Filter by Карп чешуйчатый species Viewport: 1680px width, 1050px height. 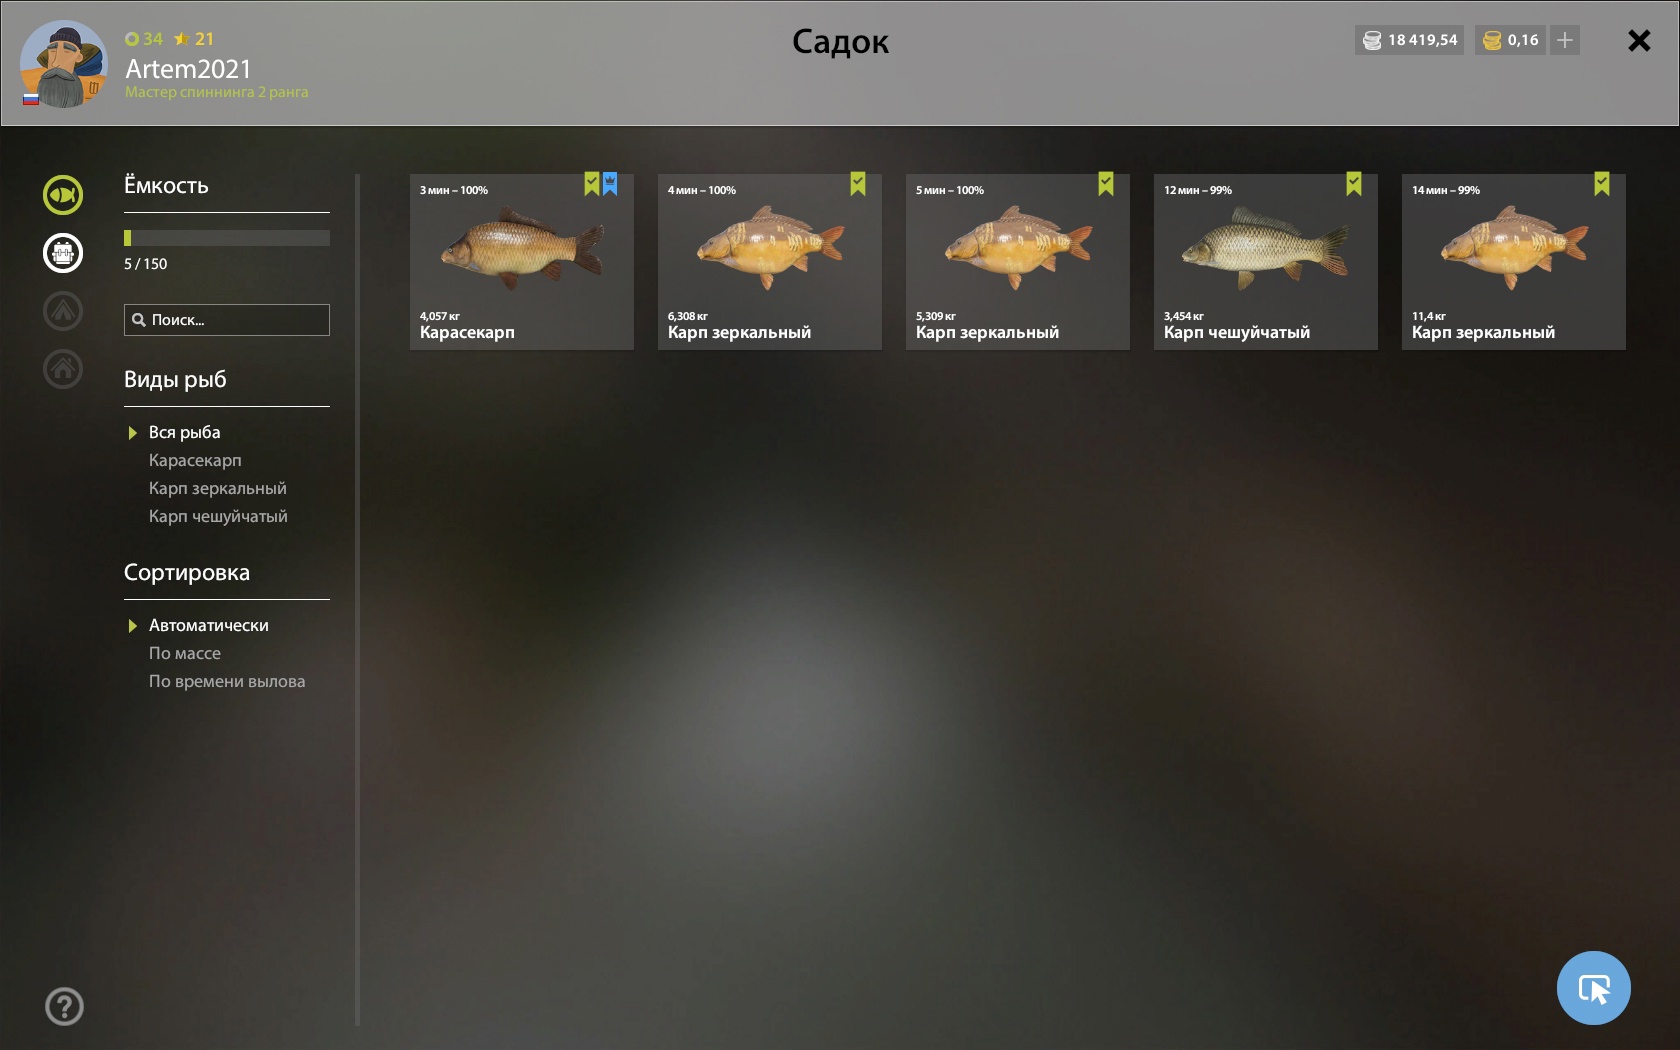[x=218, y=516]
